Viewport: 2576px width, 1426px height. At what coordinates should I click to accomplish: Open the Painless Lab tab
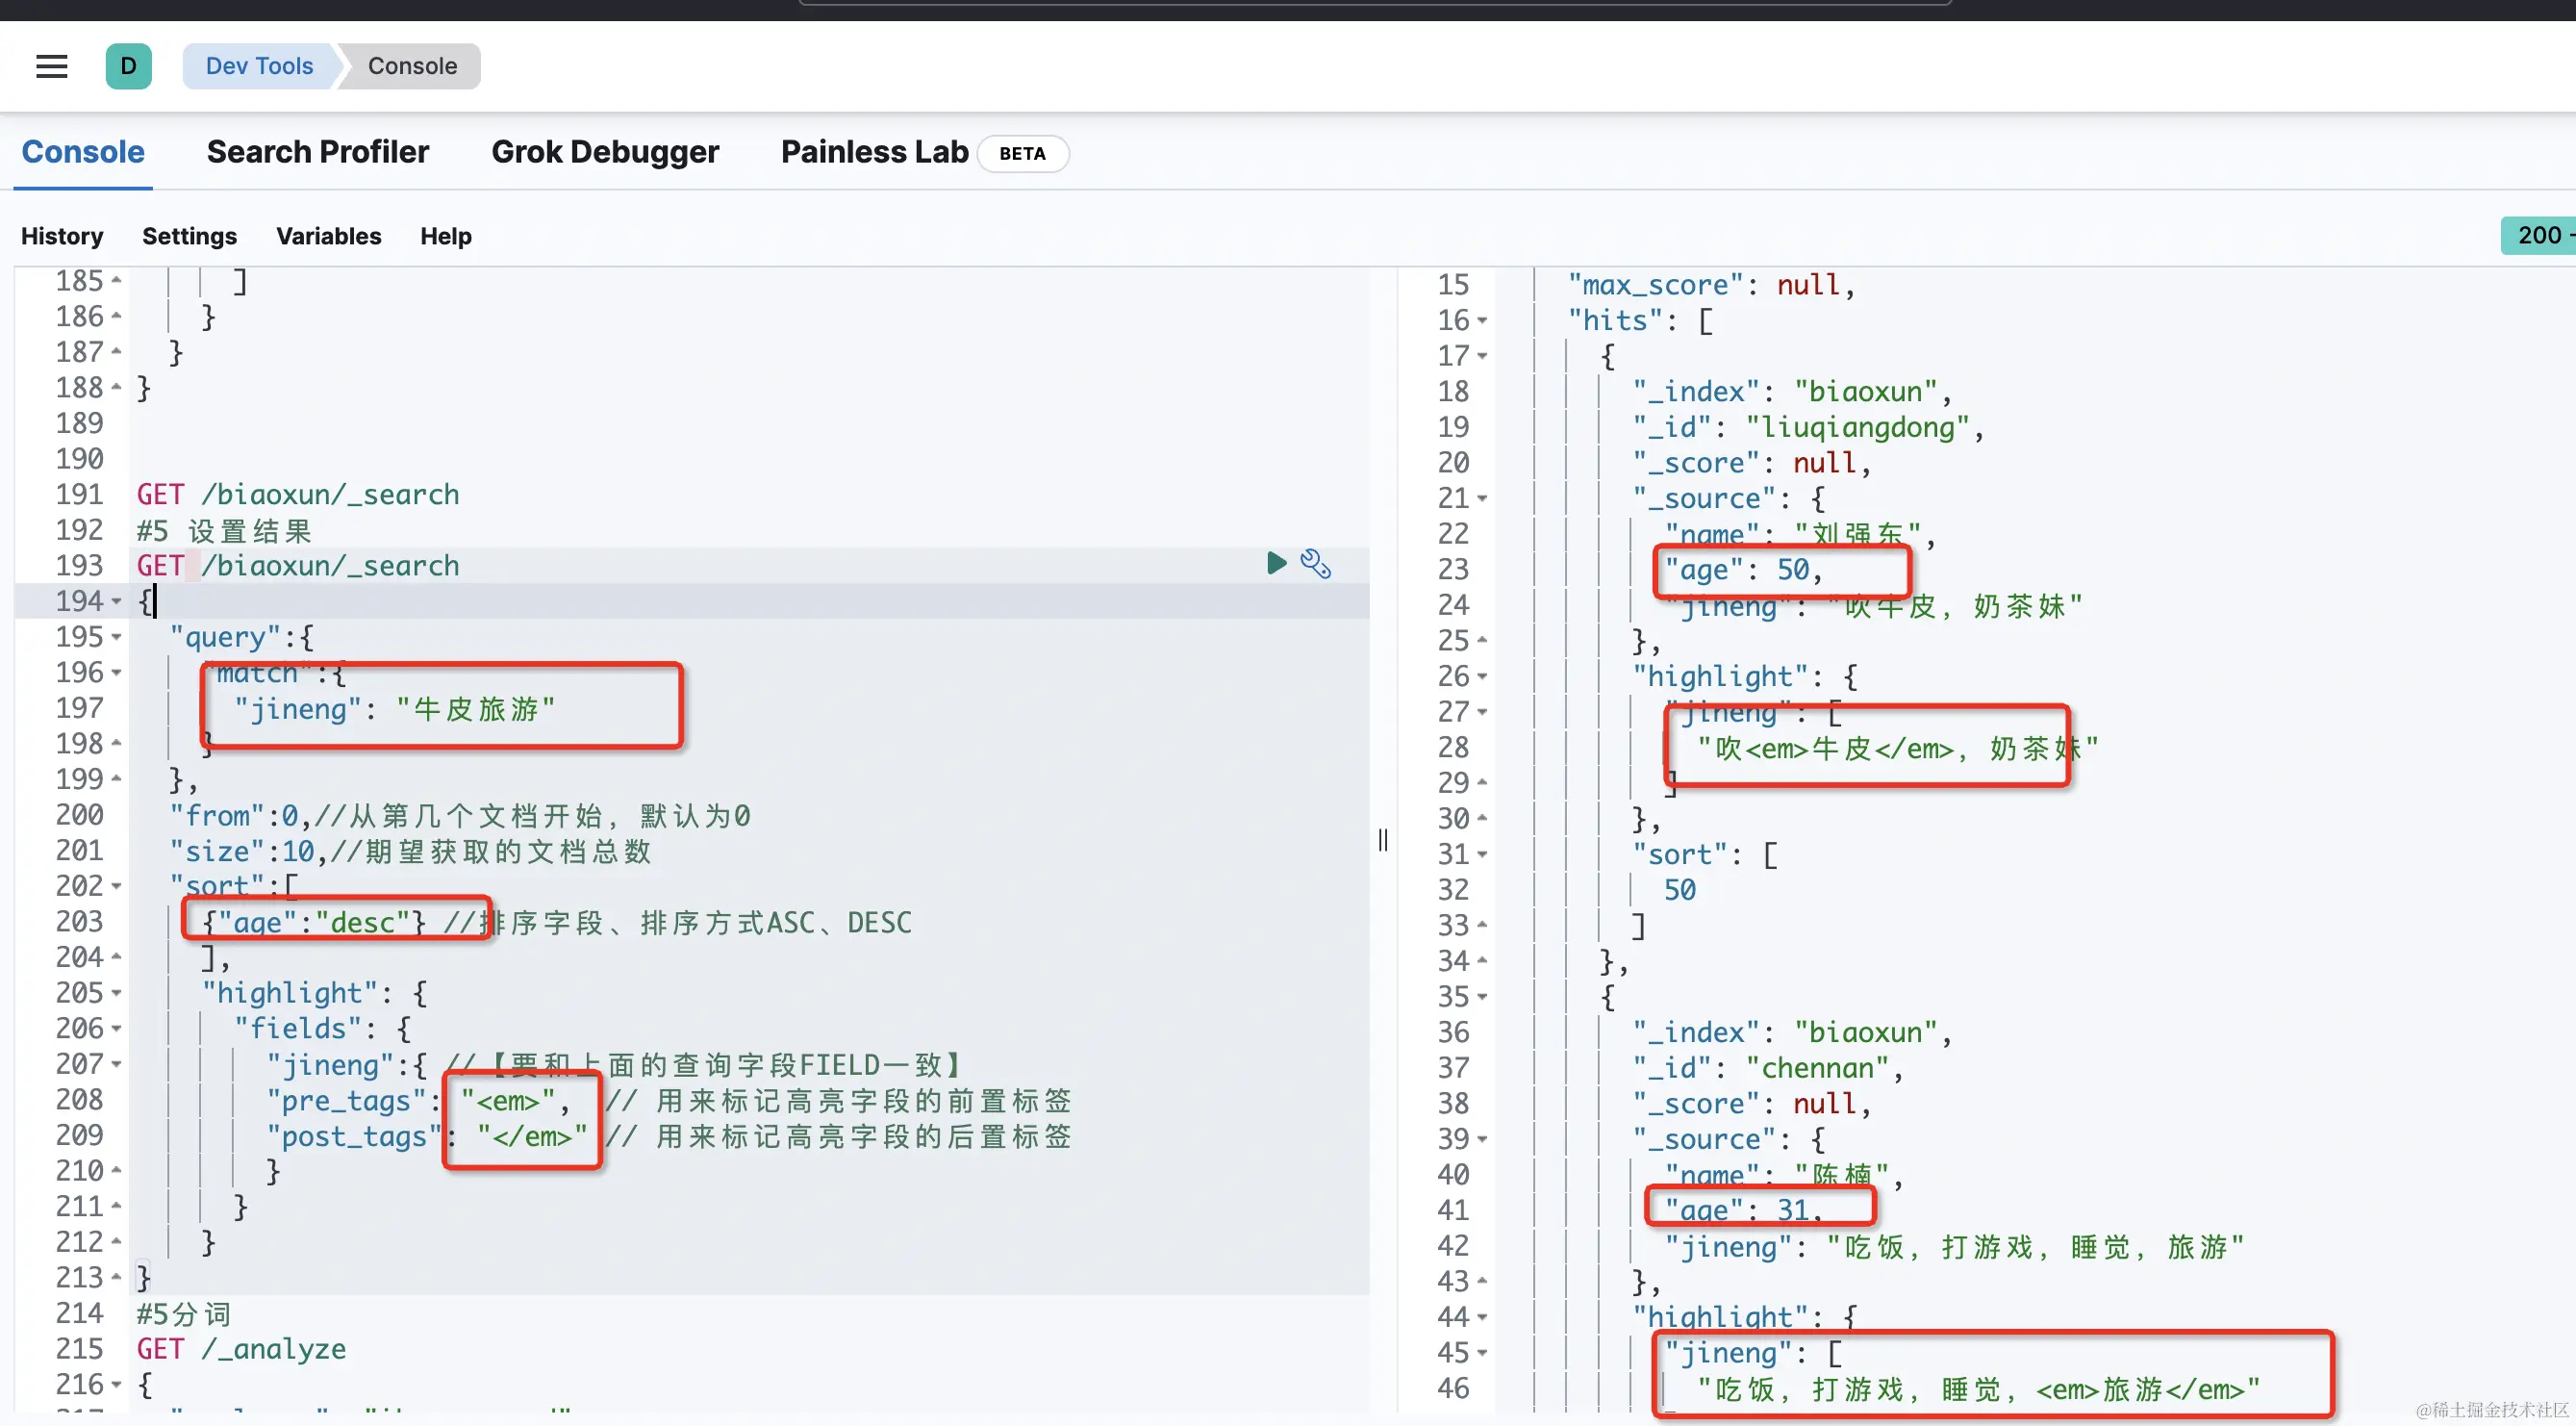[874, 152]
